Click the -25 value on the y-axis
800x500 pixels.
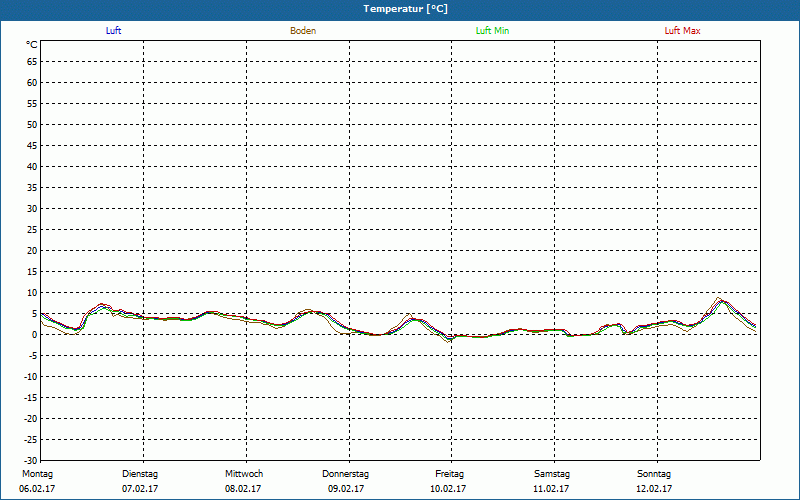31,440
